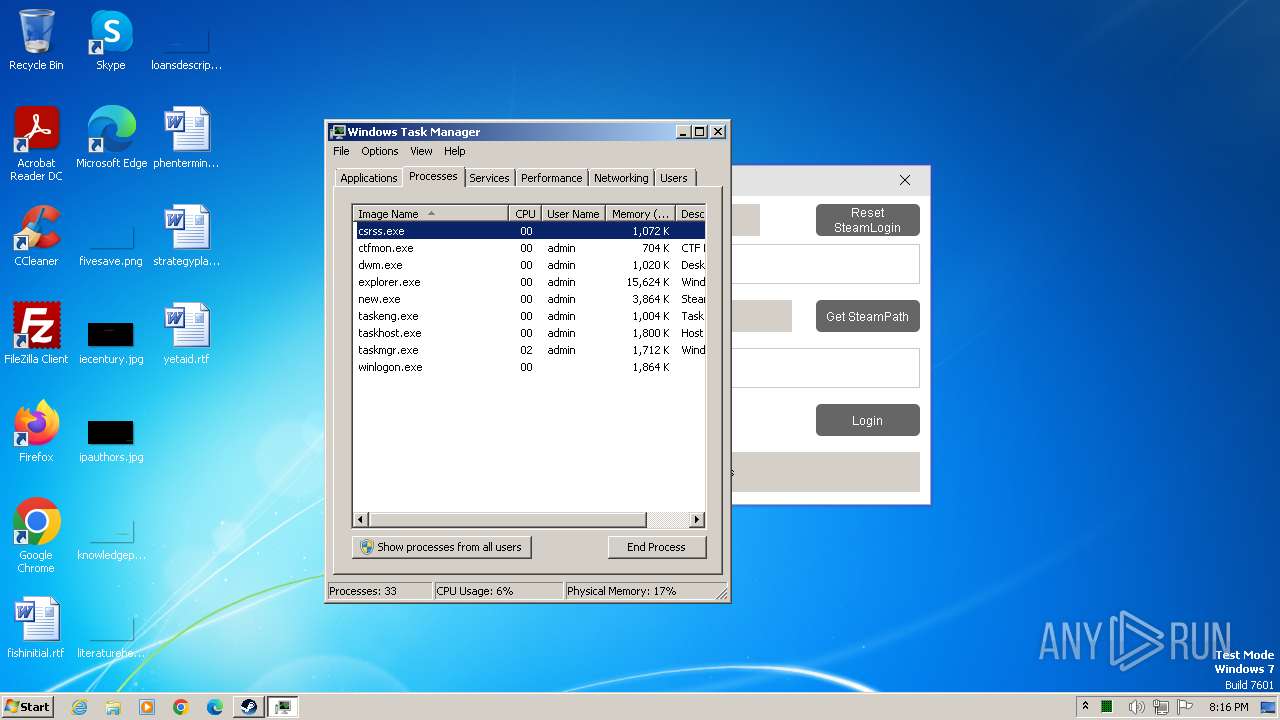Launch Firefox from the desktop
This screenshot has width=1280, height=720.
pyautogui.click(x=36, y=432)
